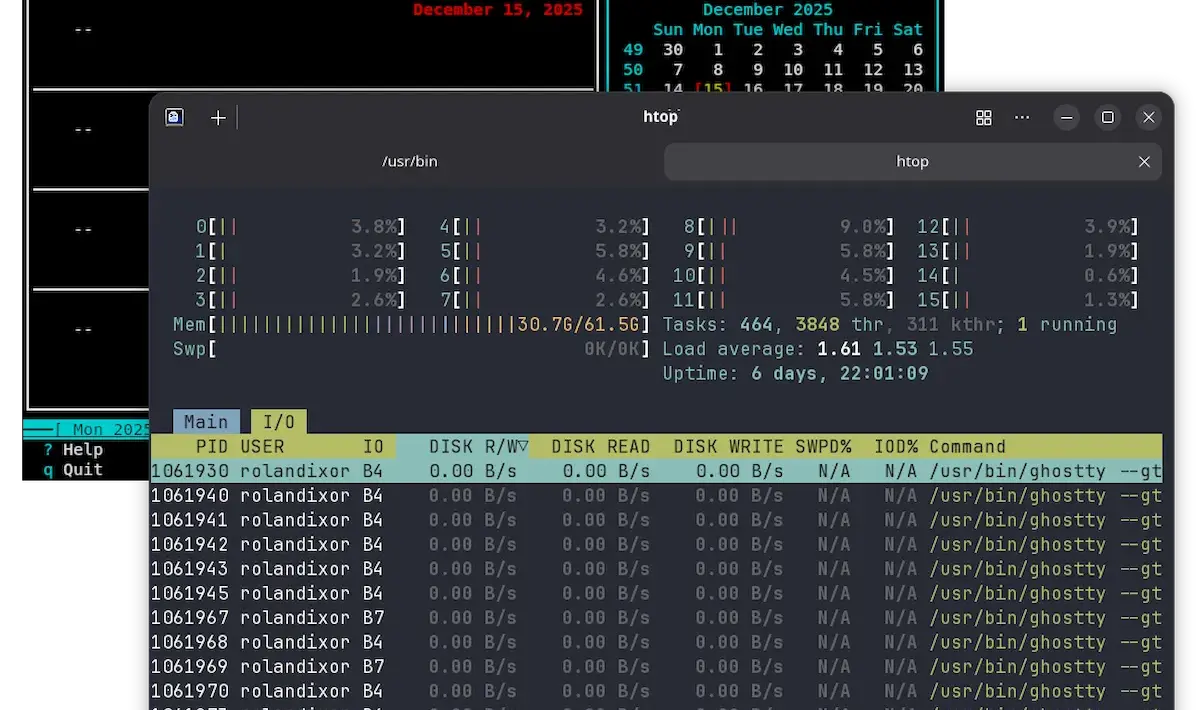
Task: Click week number 50 in calendar
Action: click(x=633, y=70)
